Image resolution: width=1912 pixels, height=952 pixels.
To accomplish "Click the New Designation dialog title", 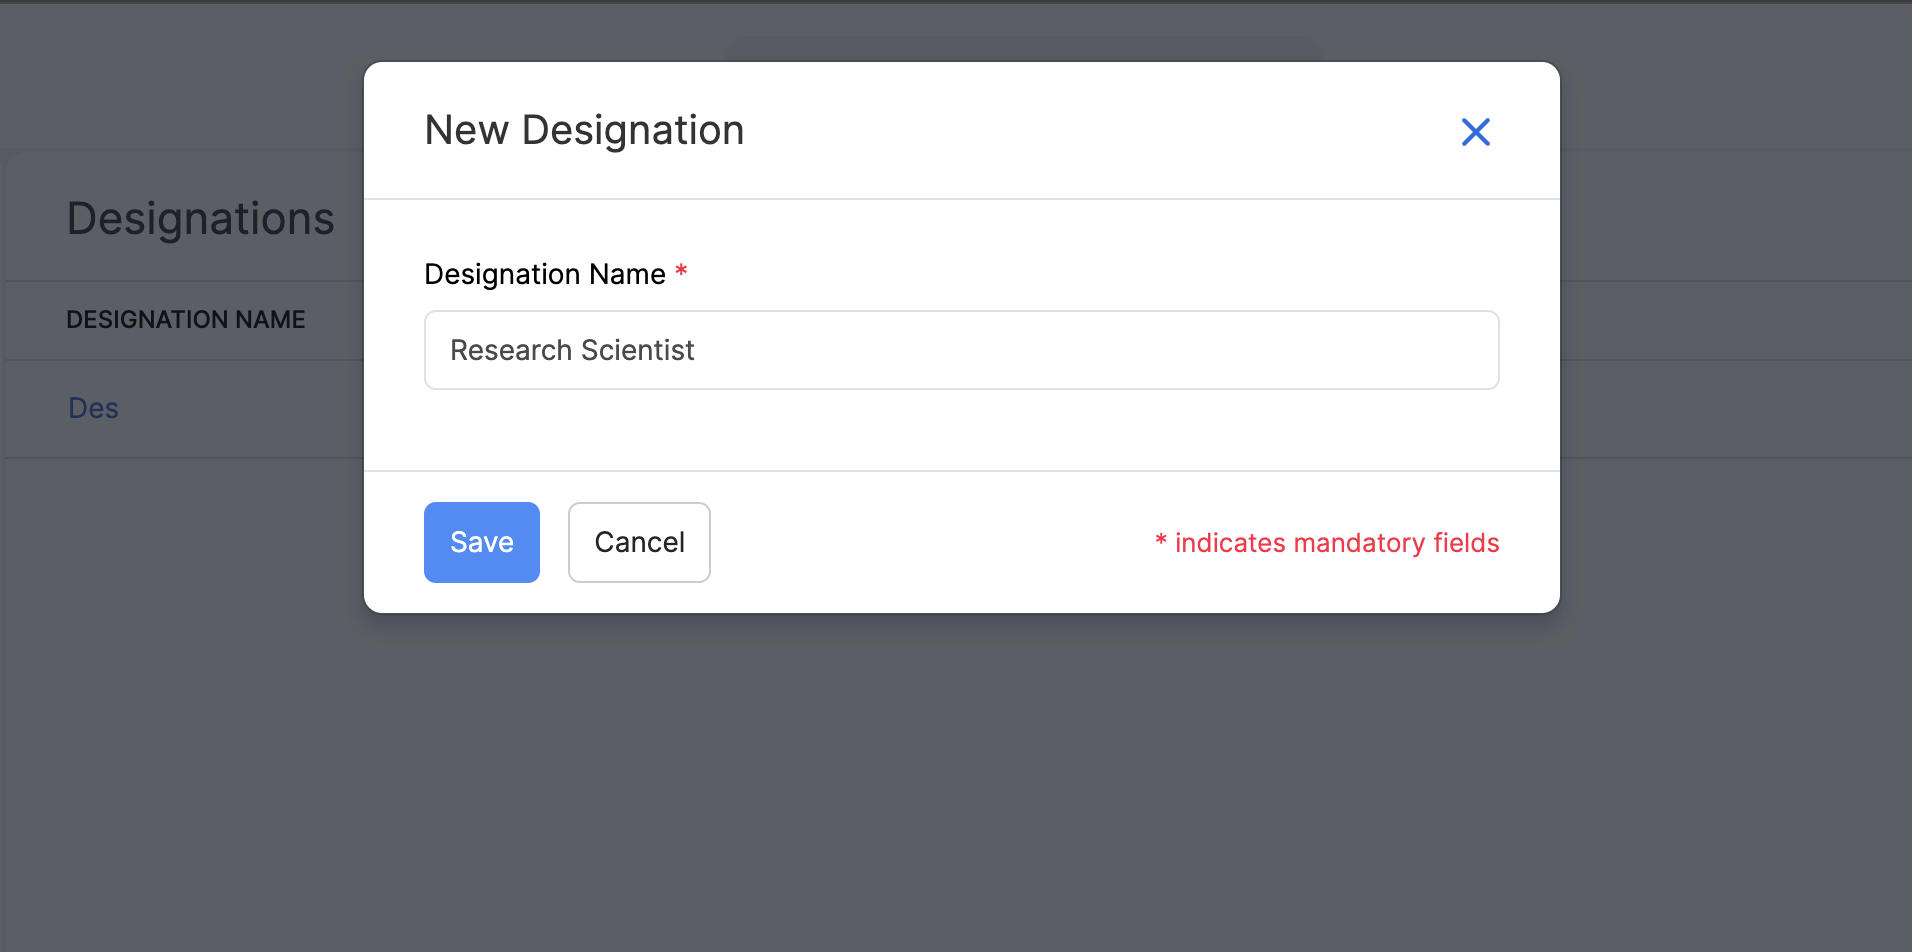I will 584,131.
